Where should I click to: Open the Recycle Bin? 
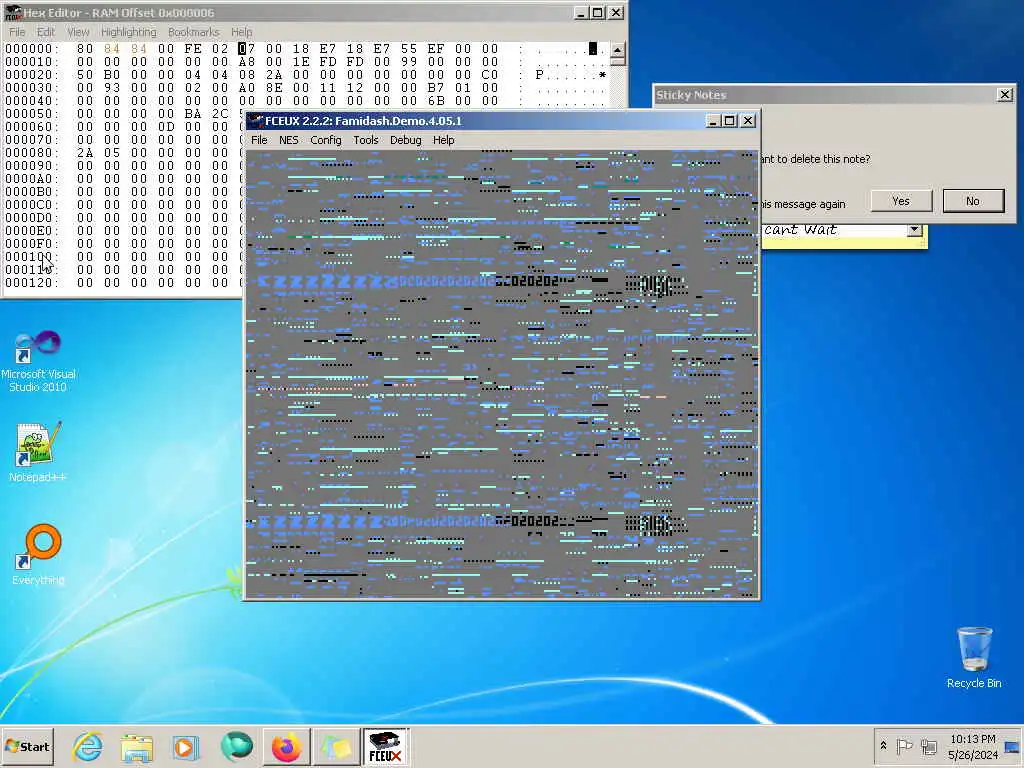pos(974,657)
